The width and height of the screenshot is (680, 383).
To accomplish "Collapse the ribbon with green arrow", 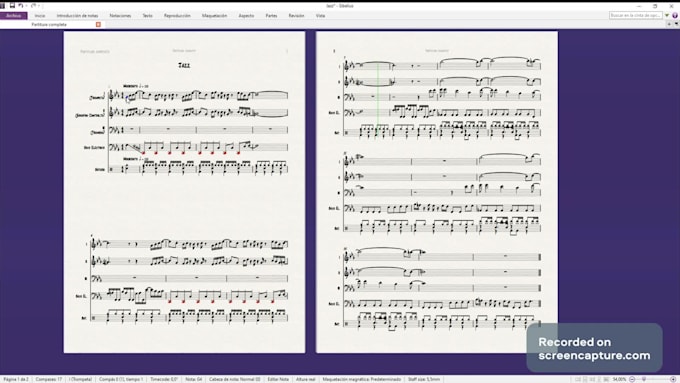I will click(667, 16).
